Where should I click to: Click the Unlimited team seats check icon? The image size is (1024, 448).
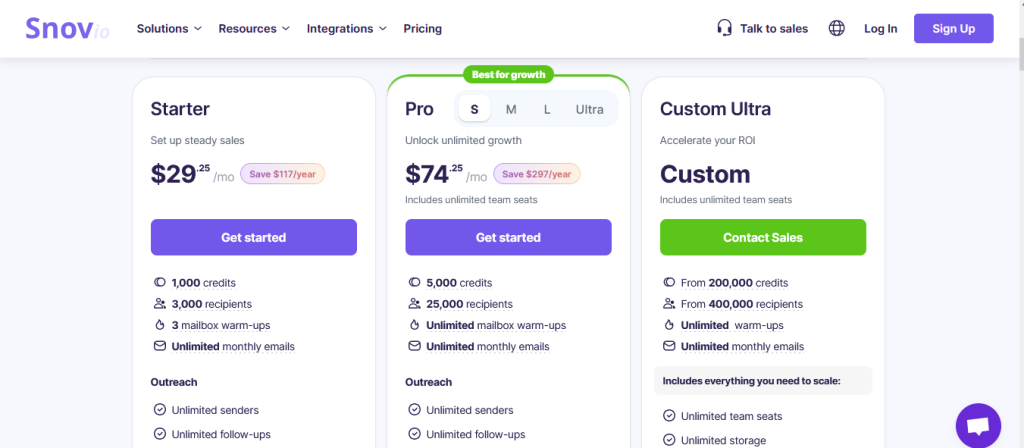point(669,416)
